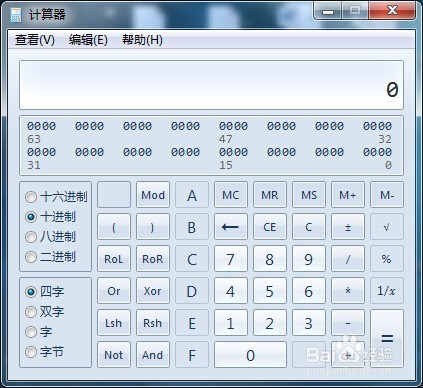Click the CE clear entry button
Viewport: 423px width, 388px height.
pyautogui.click(x=270, y=227)
